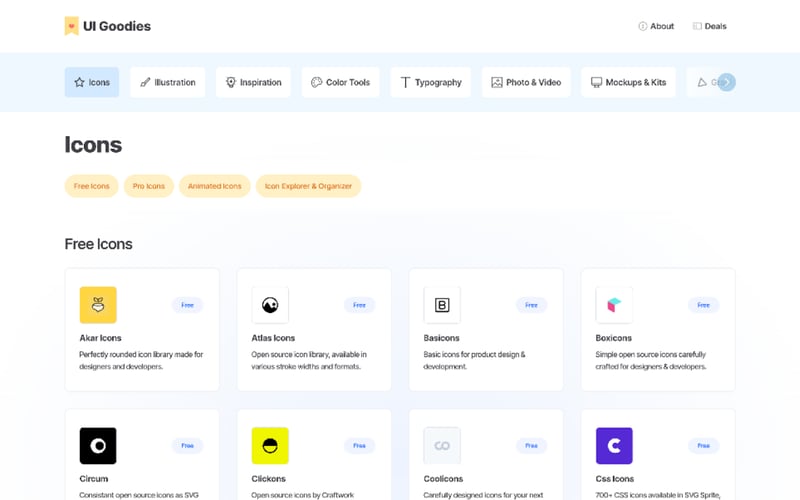Click the lightbulb icon beside Inspiration
Screen dimensions: 800x500
[x=231, y=82]
